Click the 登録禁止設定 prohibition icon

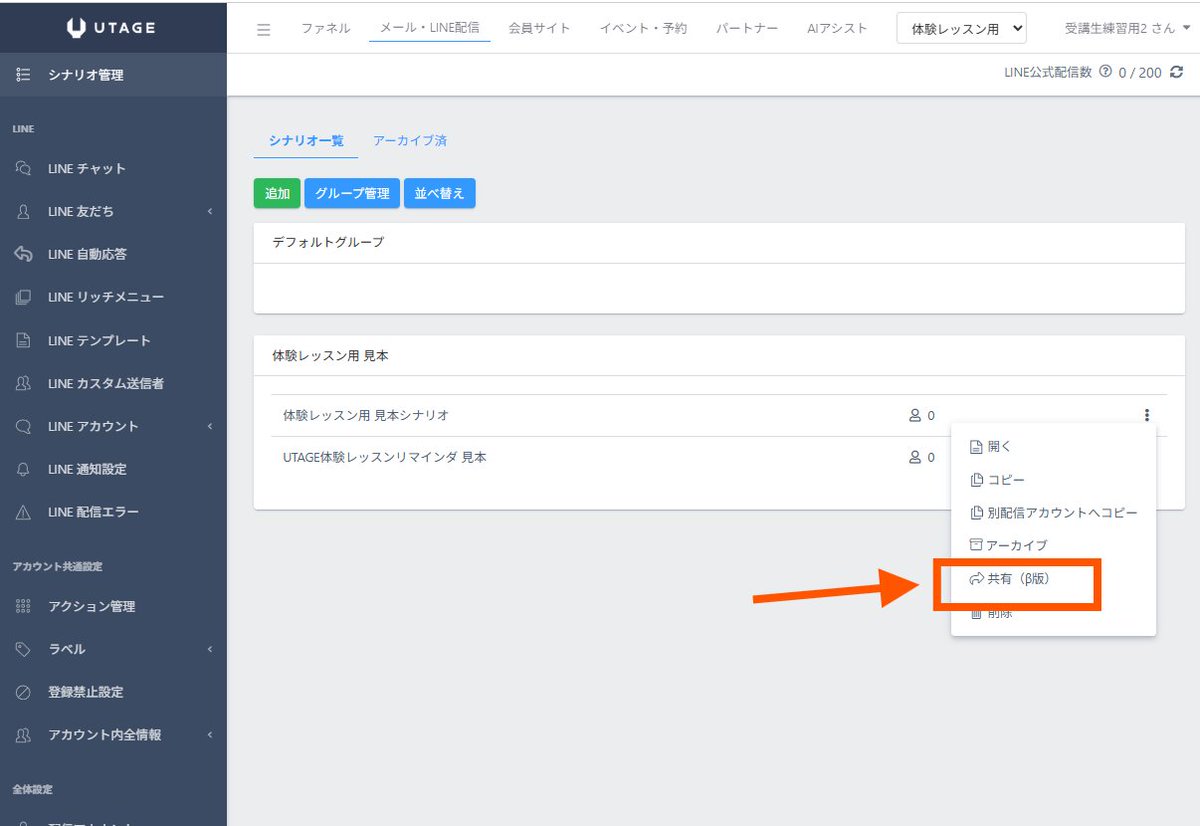(x=23, y=692)
